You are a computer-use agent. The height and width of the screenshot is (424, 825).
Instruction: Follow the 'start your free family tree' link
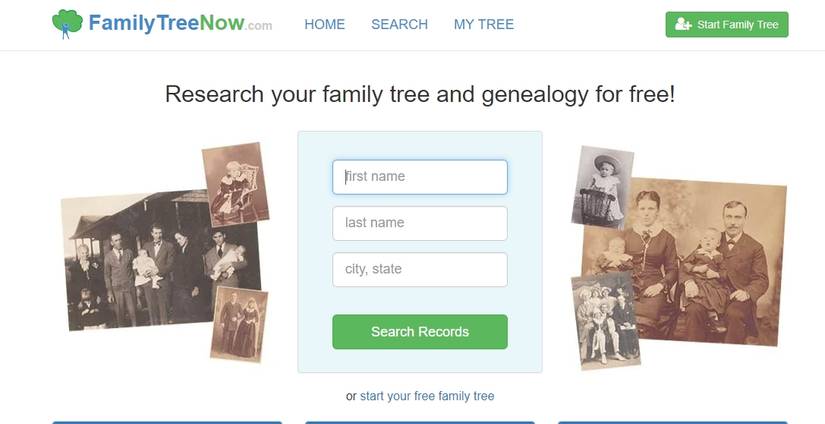coord(427,396)
